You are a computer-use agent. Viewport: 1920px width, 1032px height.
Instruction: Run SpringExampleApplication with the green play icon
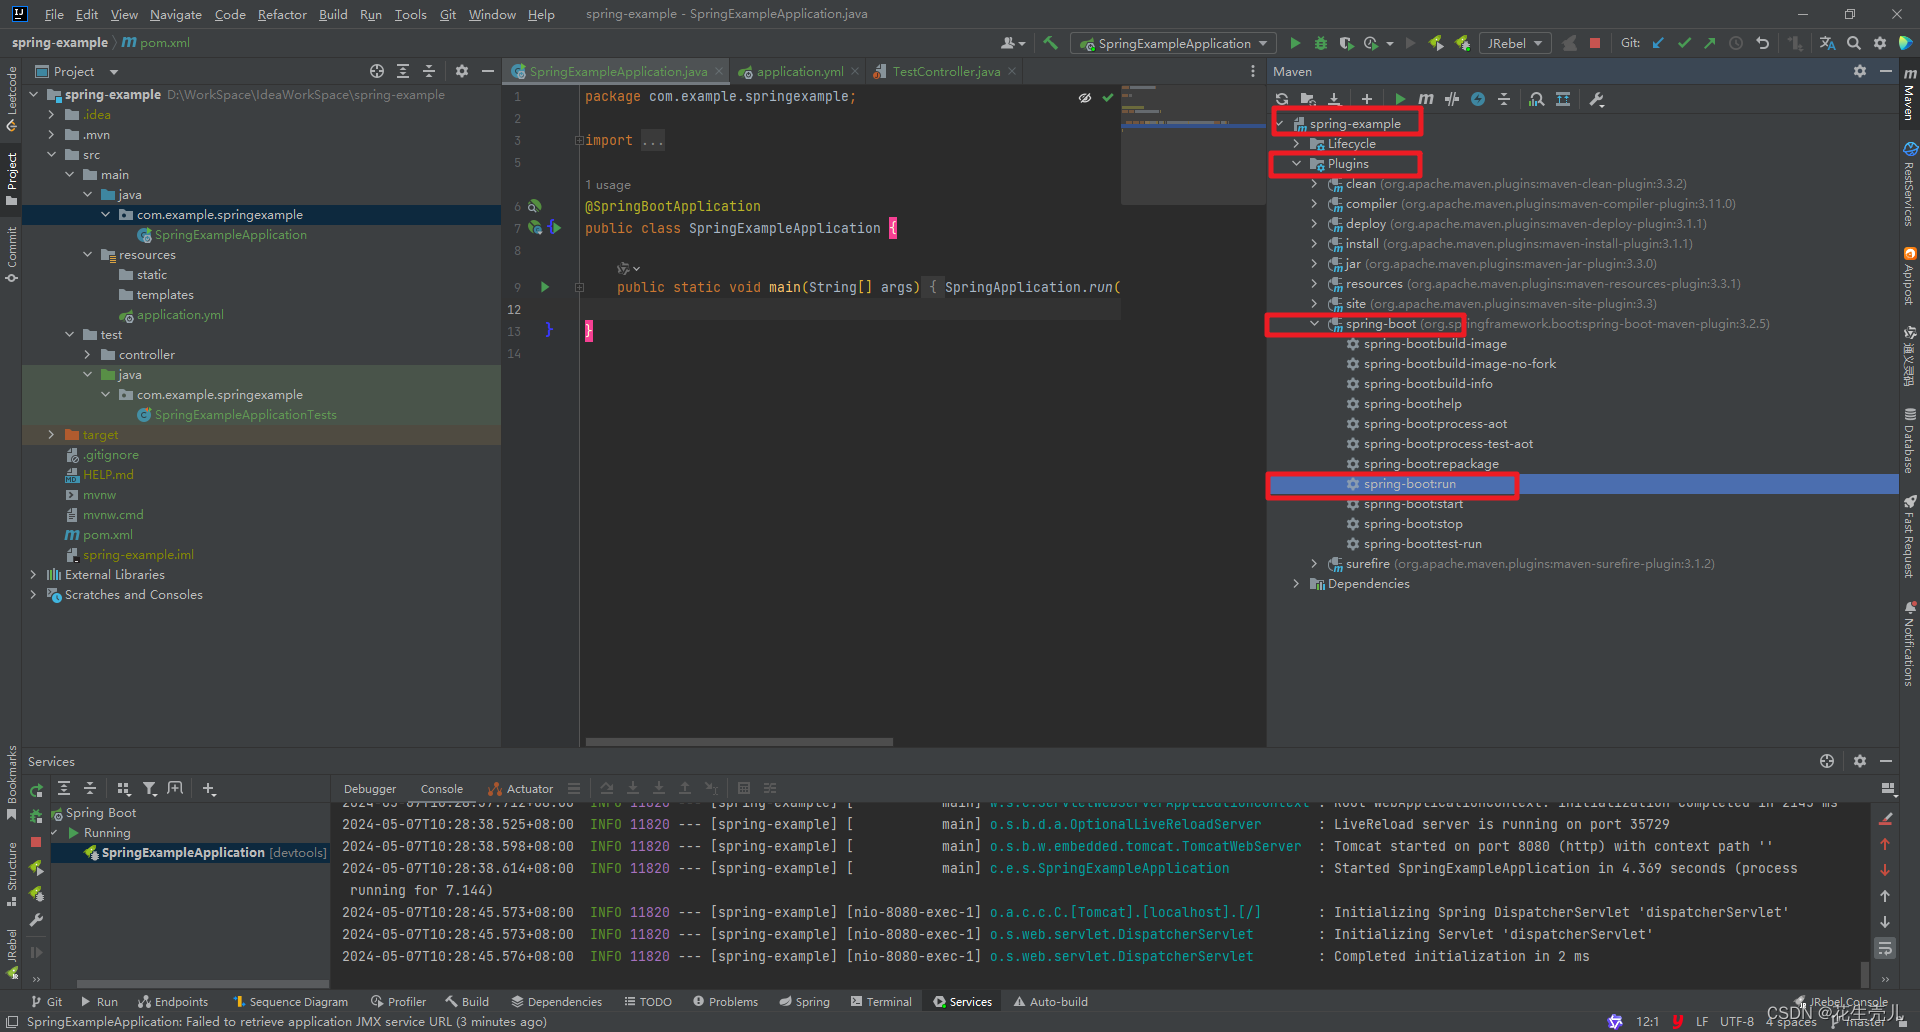(x=1295, y=43)
